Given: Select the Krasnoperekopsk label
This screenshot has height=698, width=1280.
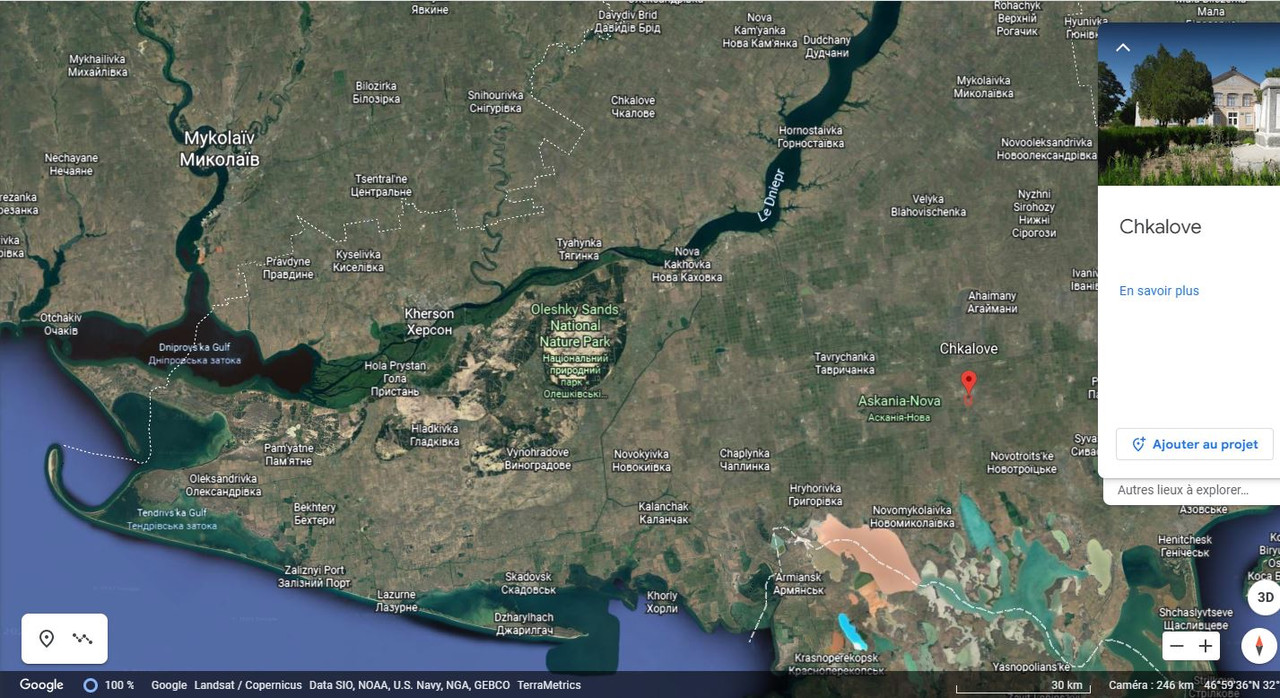Looking at the screenshot, I should [837, 664].
